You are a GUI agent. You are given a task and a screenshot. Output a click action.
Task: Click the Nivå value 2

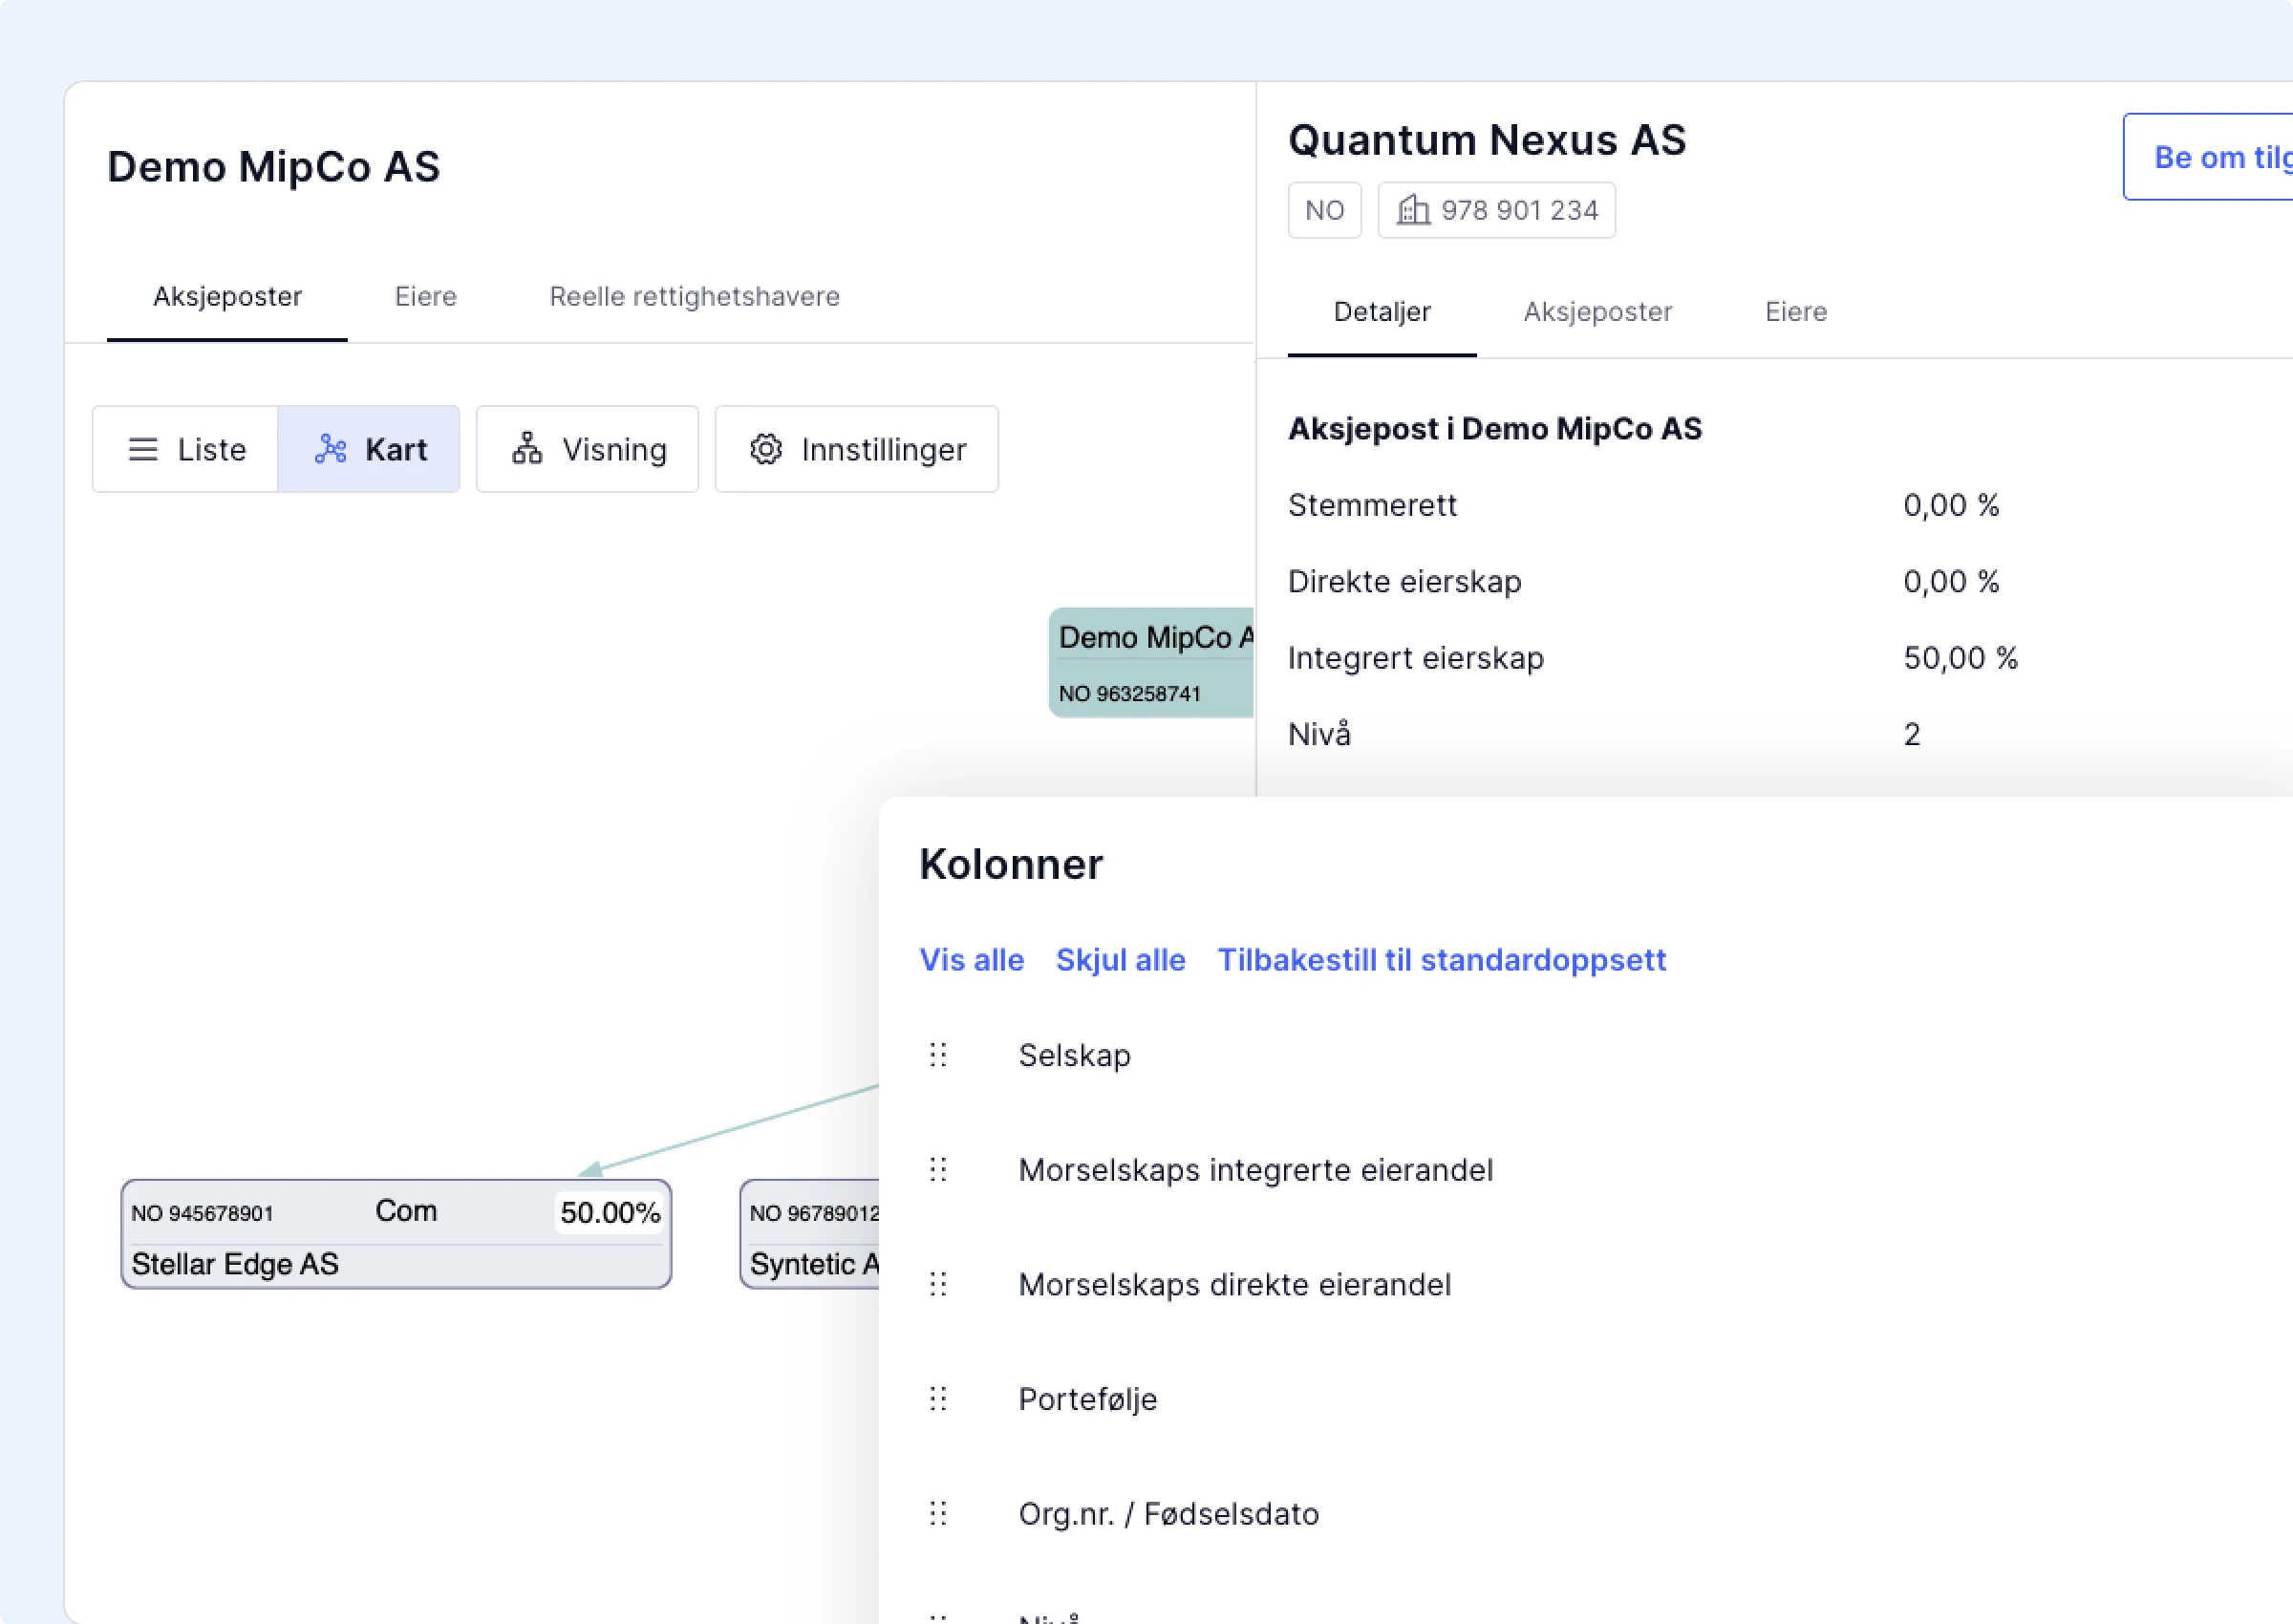tap(1912, 735)
